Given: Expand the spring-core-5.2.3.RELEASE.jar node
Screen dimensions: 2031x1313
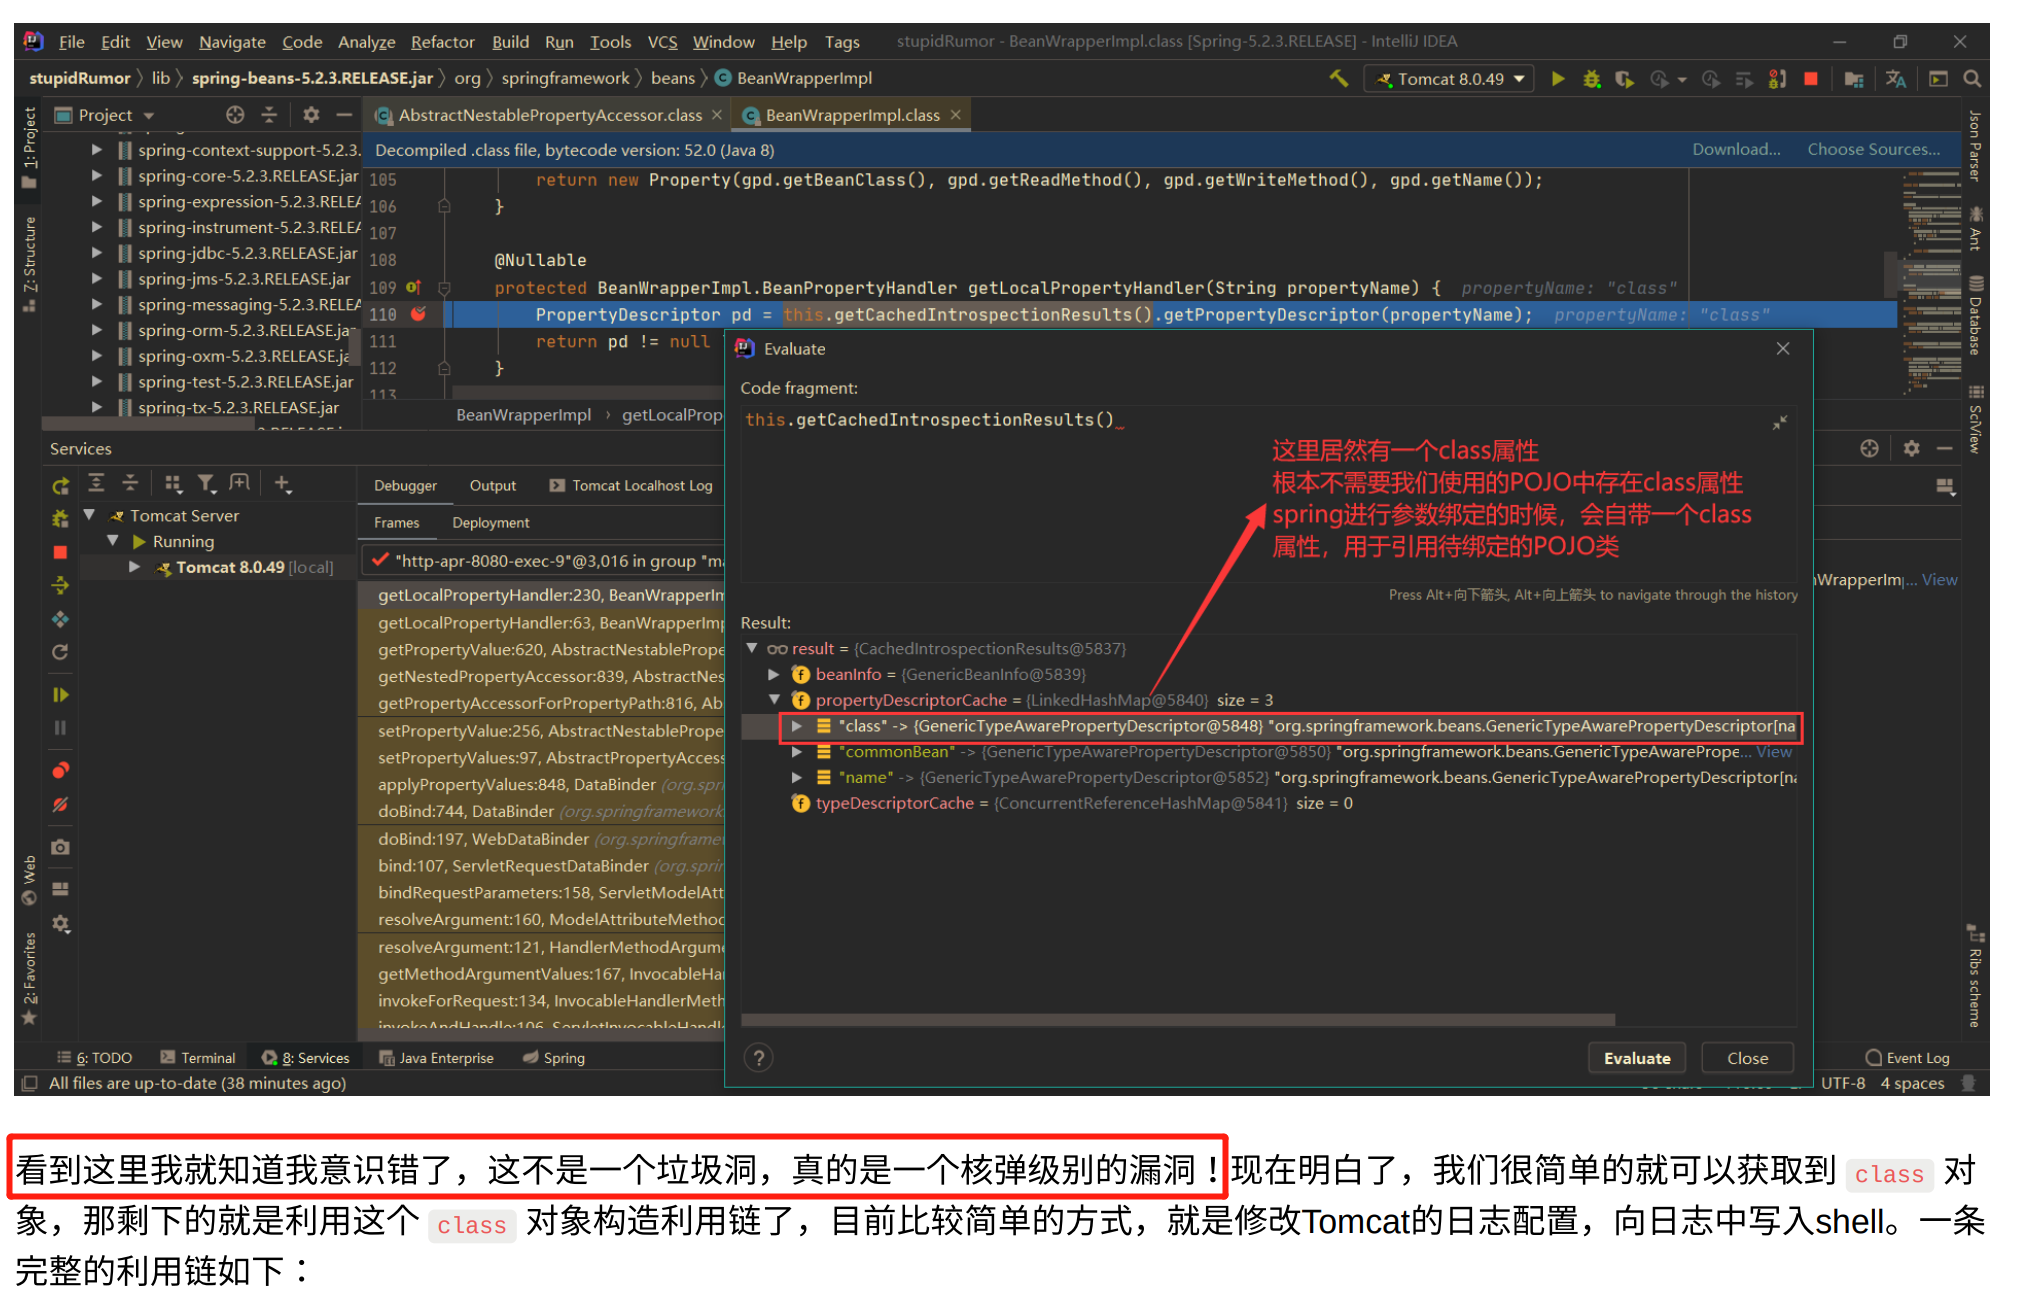Looking at the screenshot, I should (x=96, y=175).
